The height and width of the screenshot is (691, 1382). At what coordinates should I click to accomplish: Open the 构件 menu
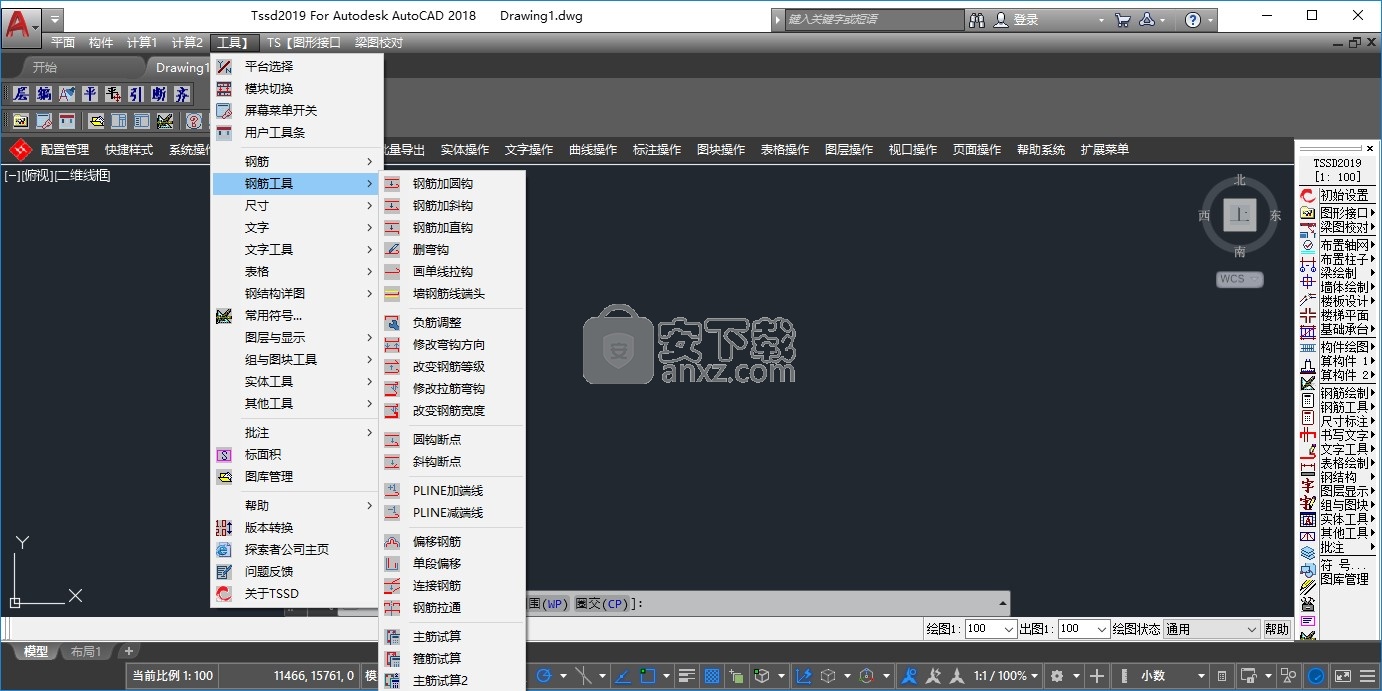(101, 43)
